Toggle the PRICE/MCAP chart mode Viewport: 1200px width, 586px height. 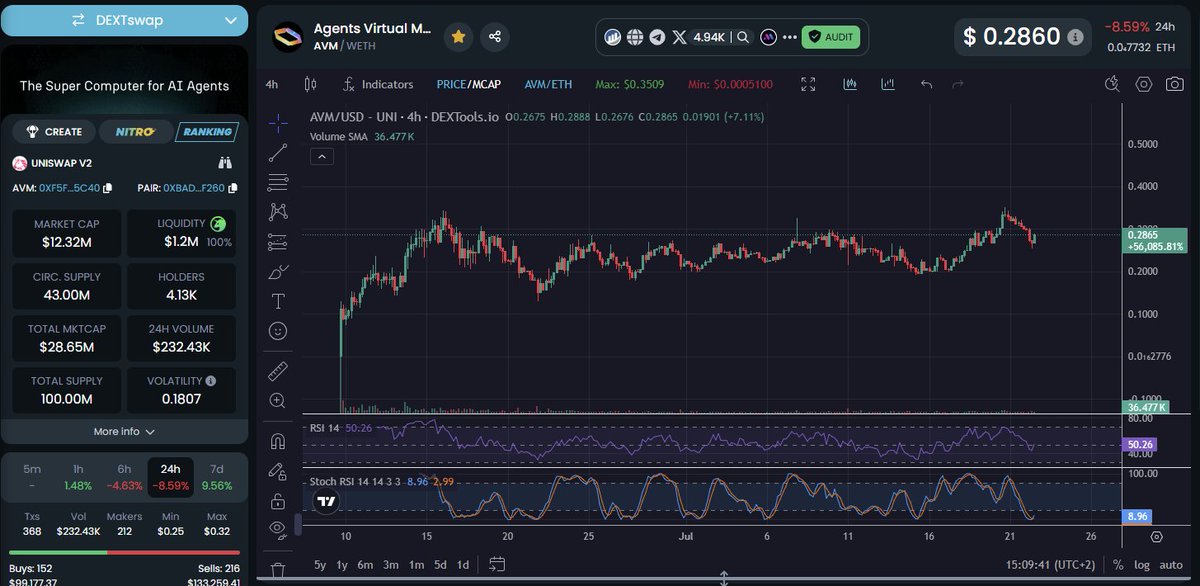(469, 85)
